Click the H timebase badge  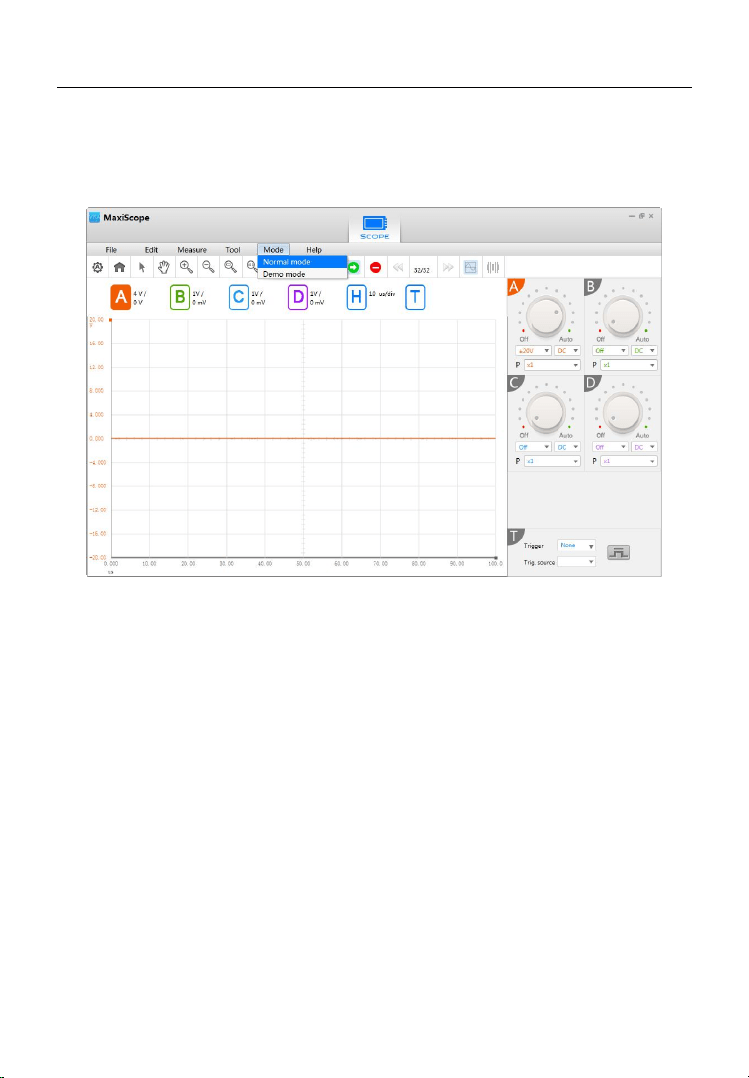tap(356, 298)
